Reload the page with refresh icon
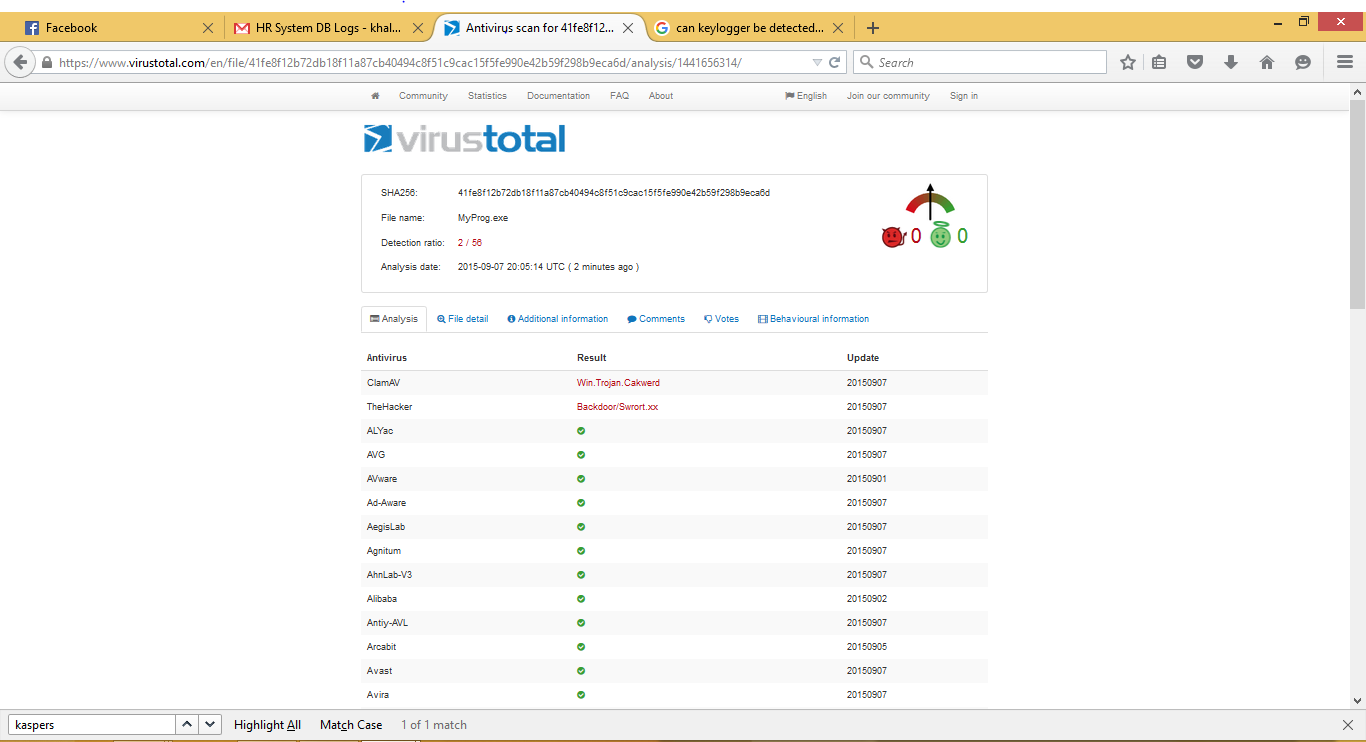The height and width of the screenshot is (742, 1366). (x=834, y=62)
